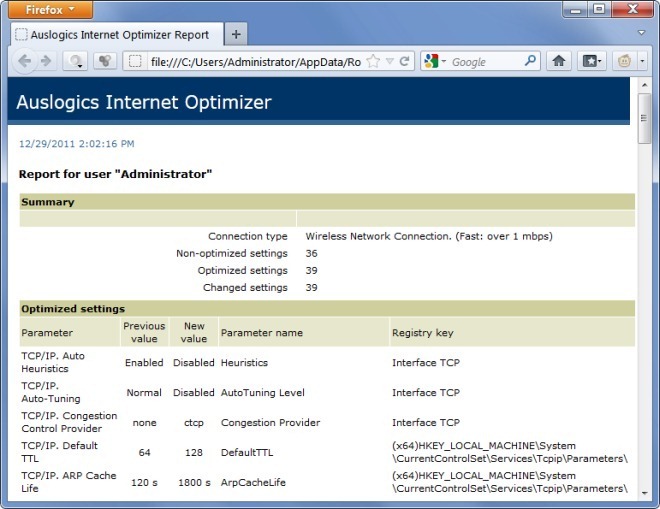Click the Non-optimized settings value 36

(311, 253)
